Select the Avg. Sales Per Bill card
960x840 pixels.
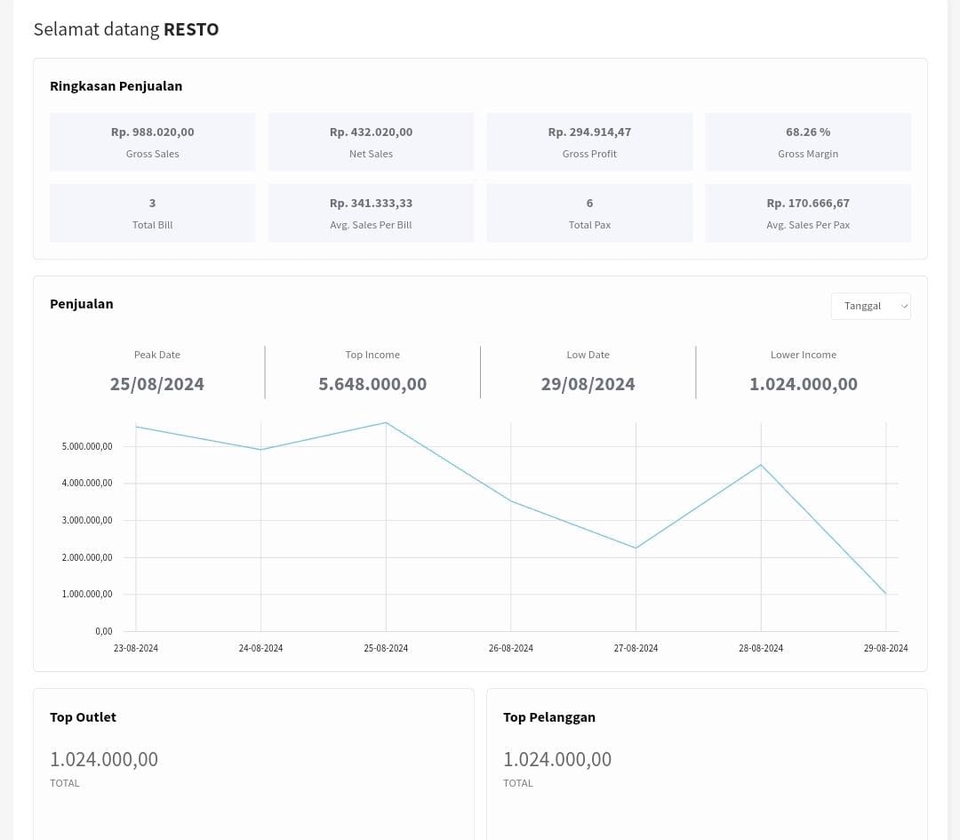[x=371, y=212]
